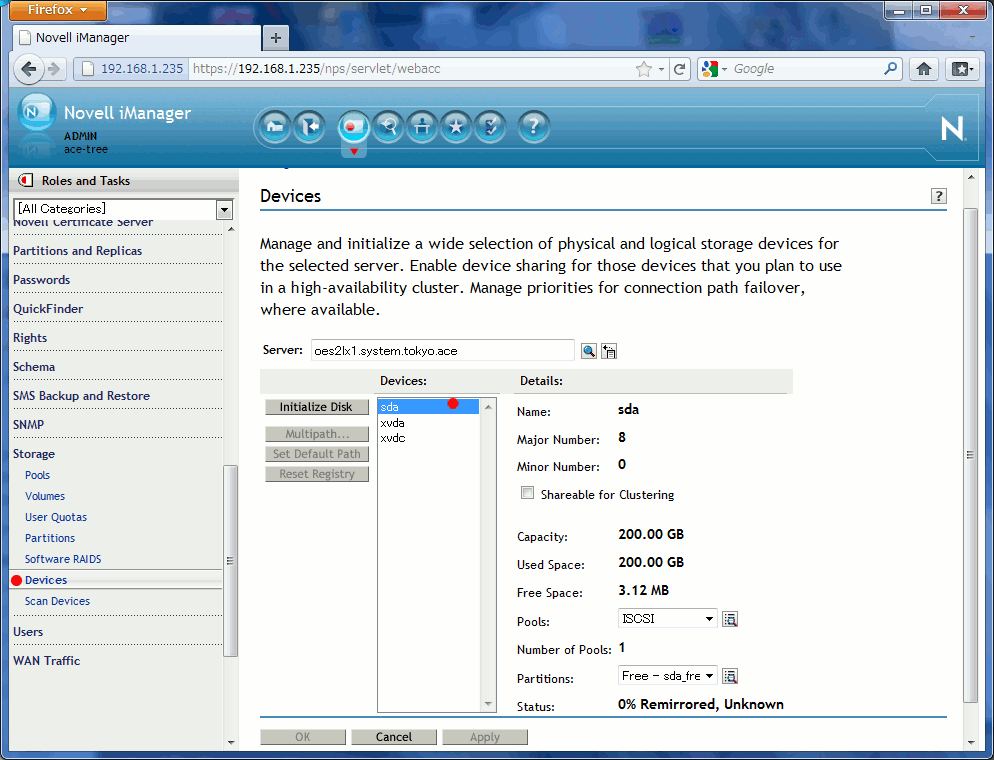Click the server history list icon
The image size is (994, 760).
click(609, 351)
